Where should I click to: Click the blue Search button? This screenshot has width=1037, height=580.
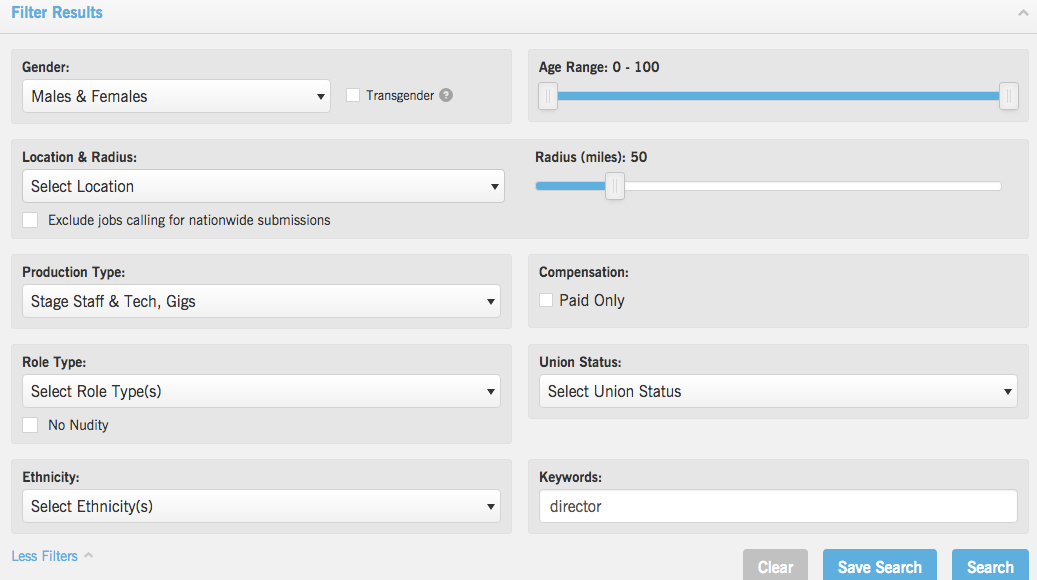pos(990,566)
